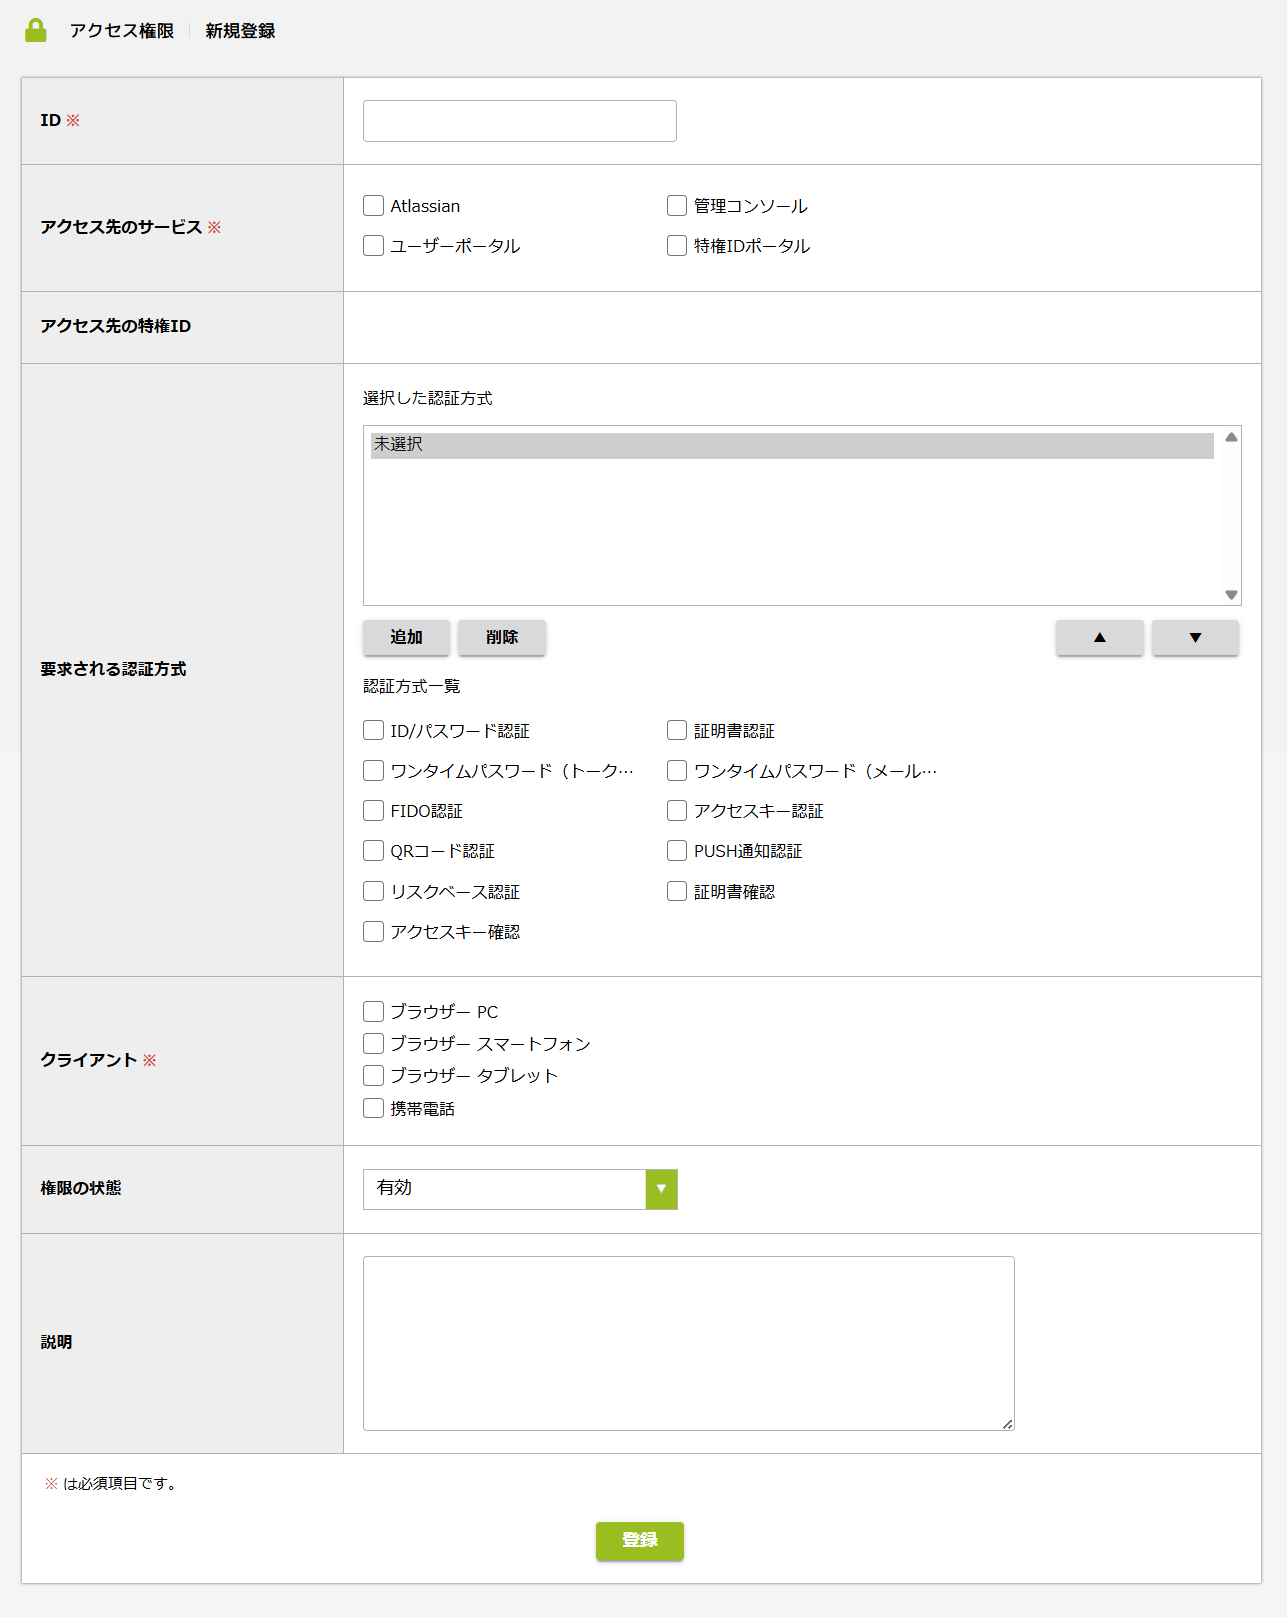Move selected method down with ▼ button
Viewport: 1287px width, 1617px height.
[x=1195, y=638]
